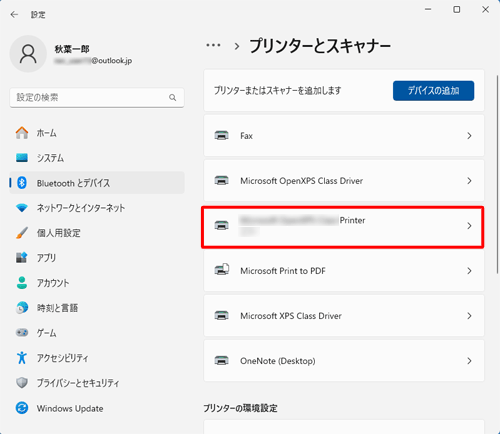This screenshot has height=434, width=500.
Task: Expand OneNote (Desktop) chevron
Action: pos(469,361)
